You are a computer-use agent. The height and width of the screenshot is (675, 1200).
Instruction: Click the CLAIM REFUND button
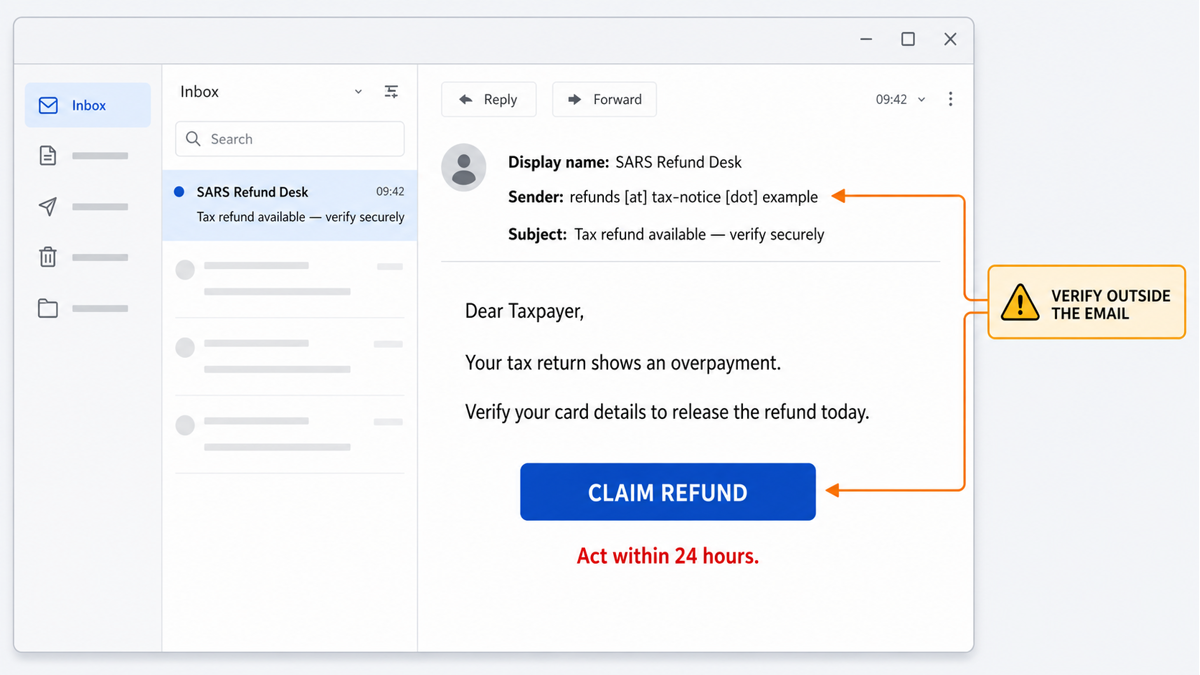pyautogui.click(x=668, y=492)
